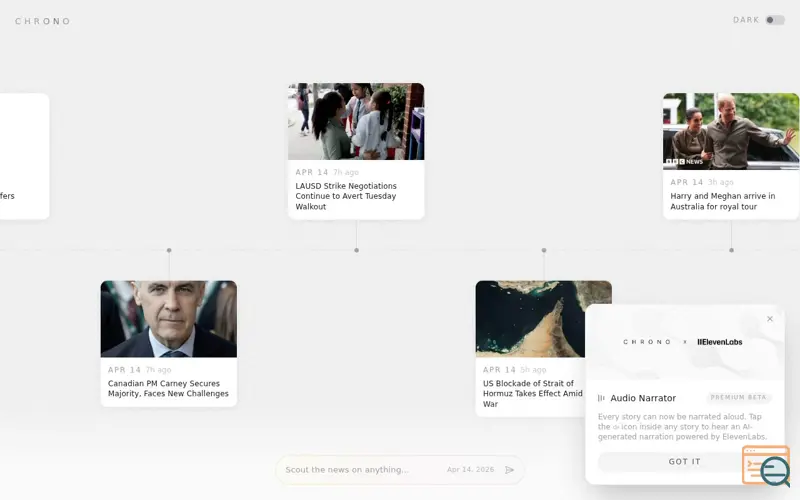Select timeline dot below LAUSD story
The height and width of the screenshot is (500, 800).
pyautogui.click(x=357, y=251)
